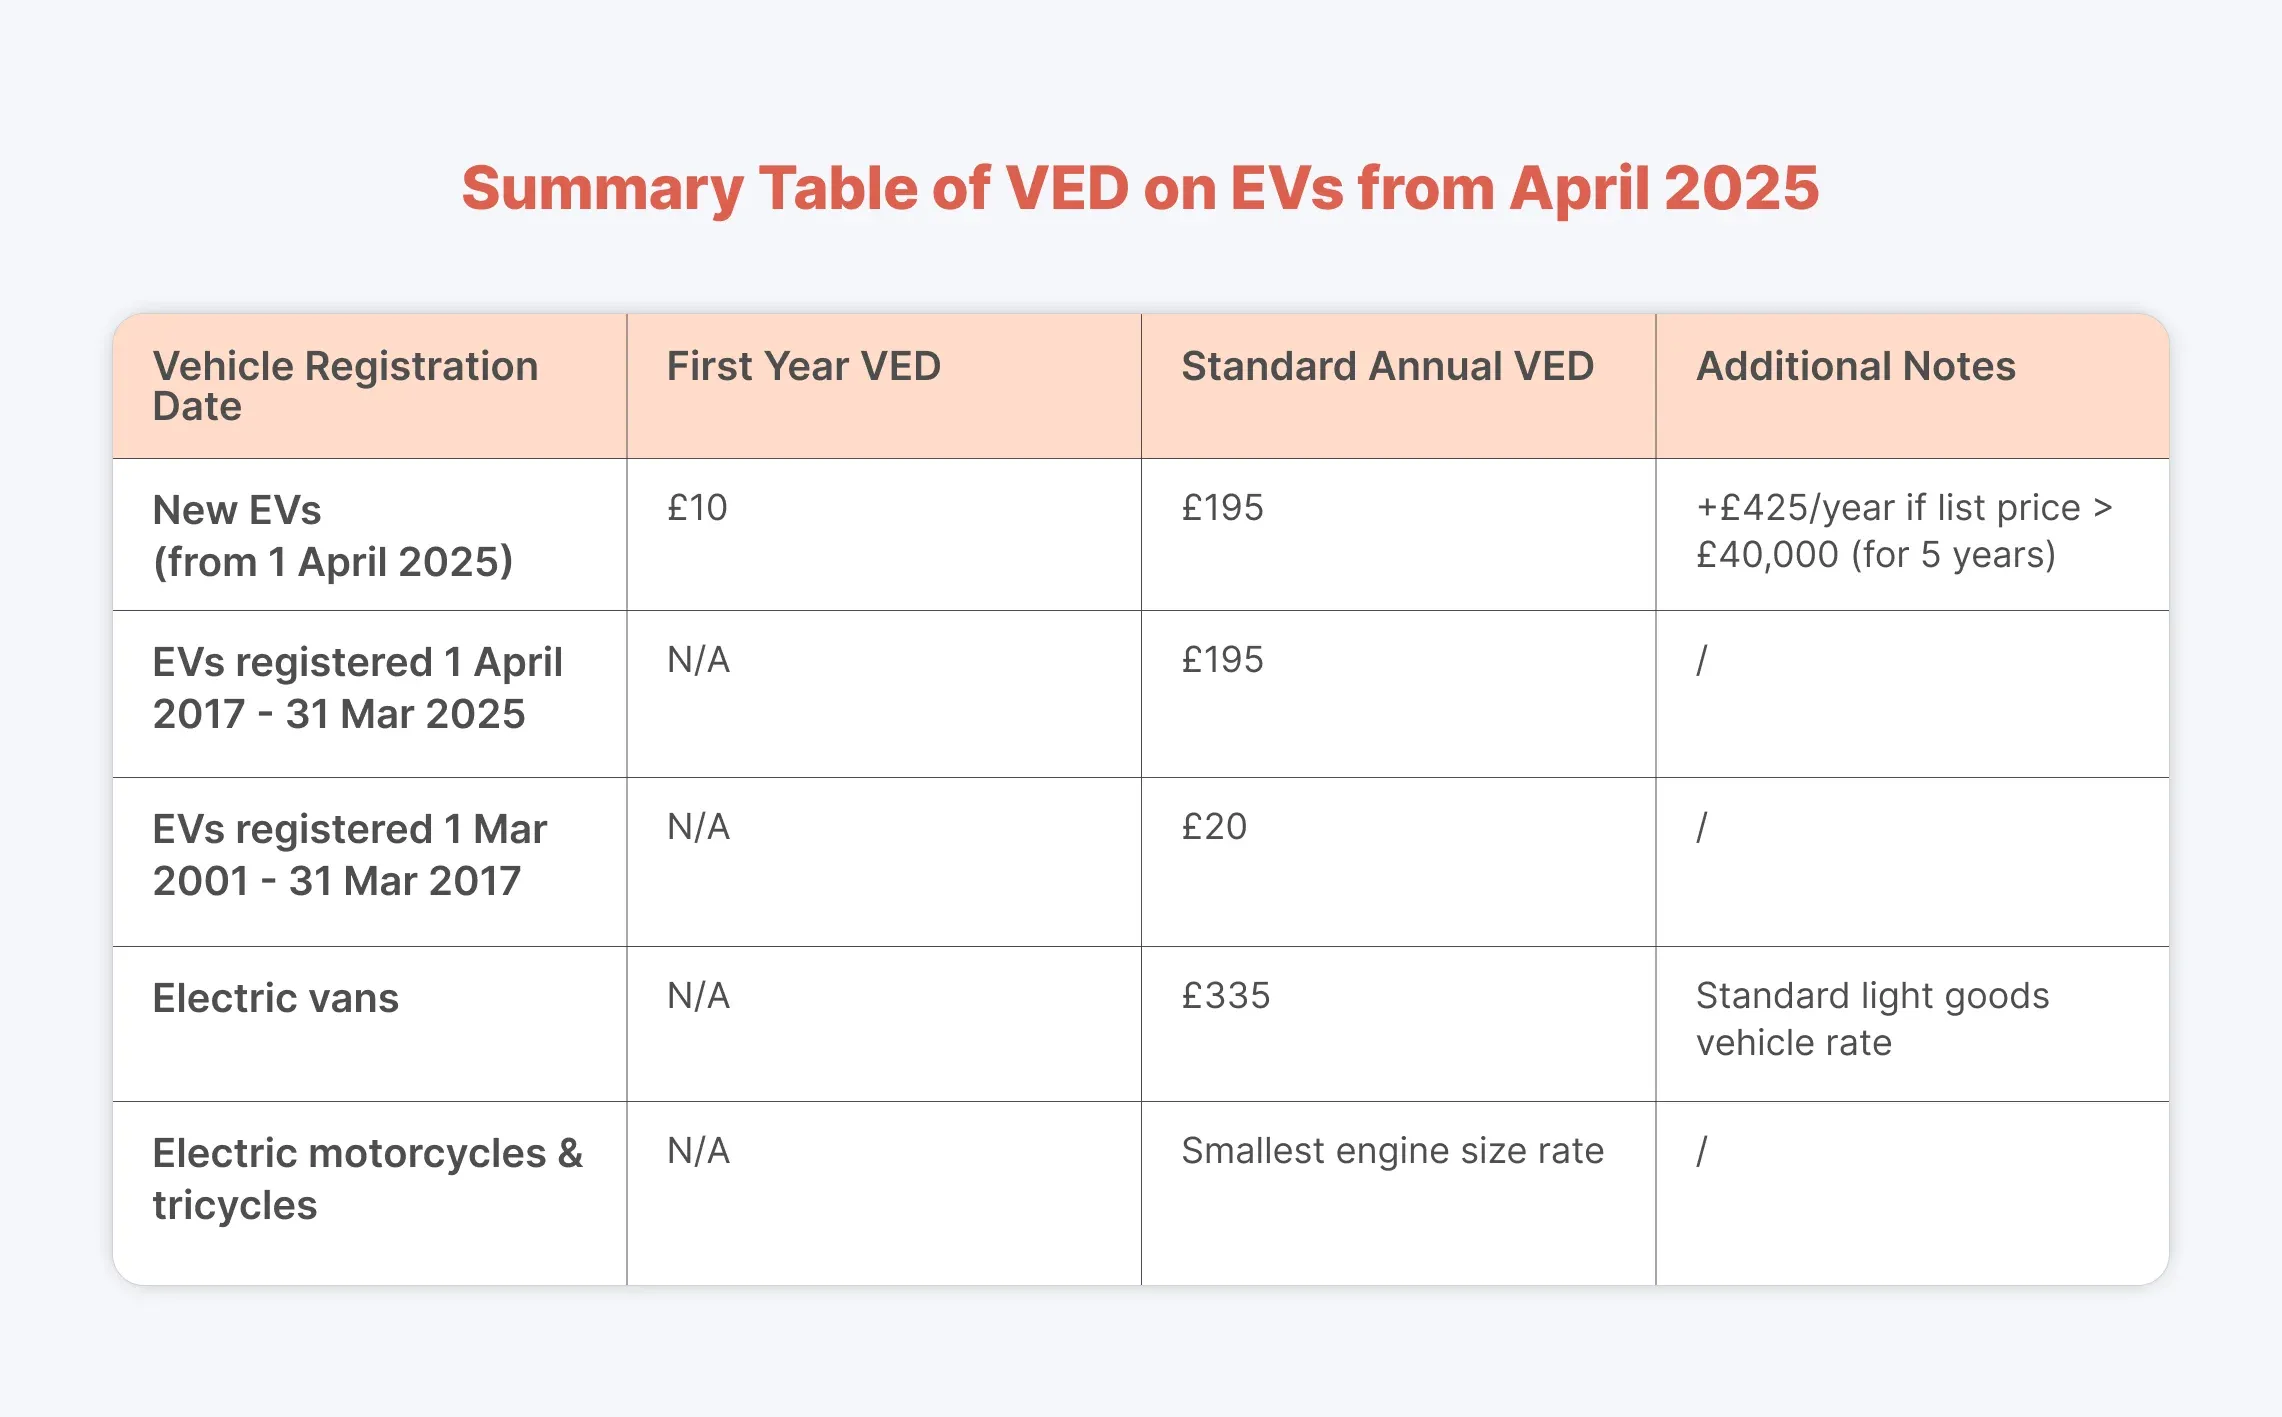Click the £335 electric vans value
The height and width of the screenshot is (1417, 2282).
pos(1225,996)
